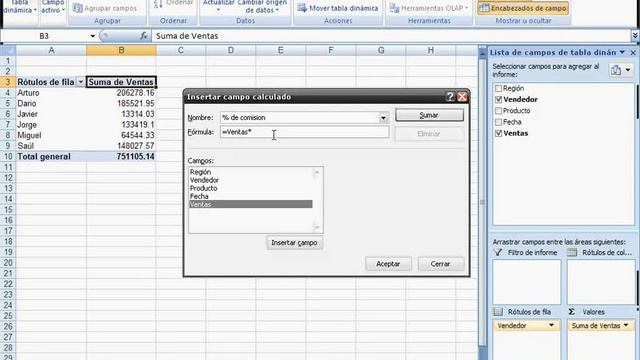Close the field list pane
The height and width of the screenshot is (360, 640).
click(x=633, y=53)
